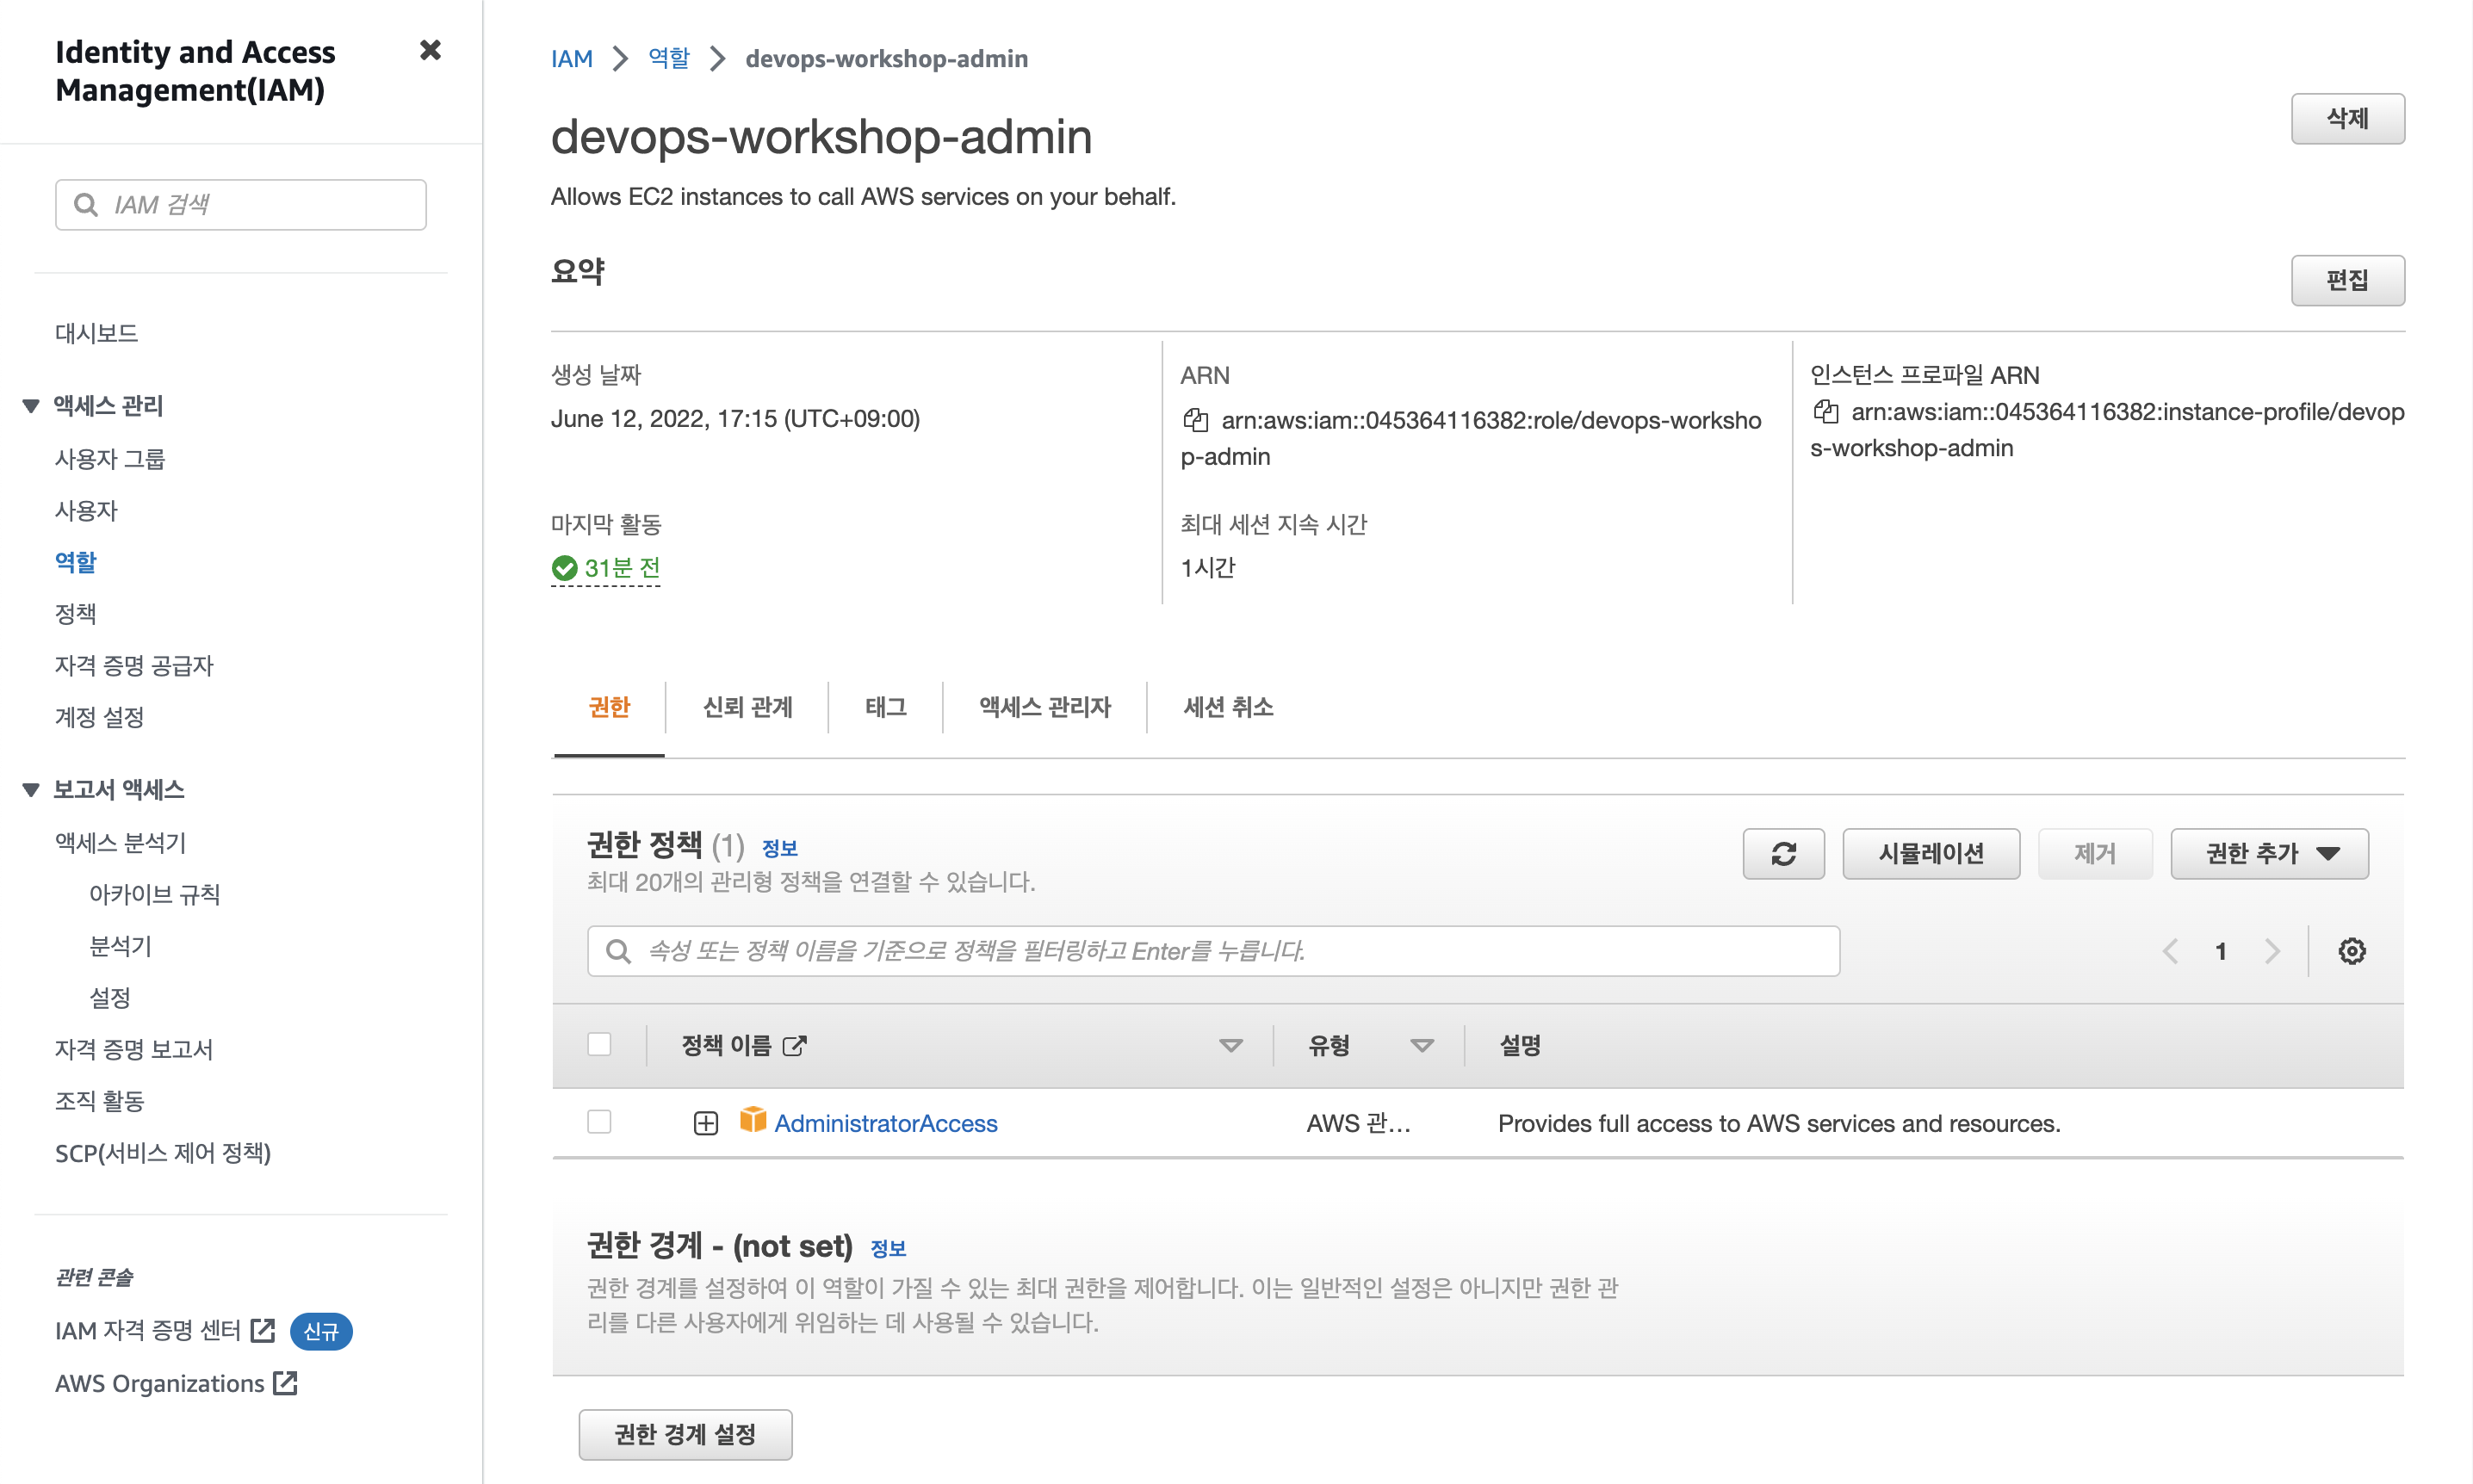Check the select-all policies header checkbox
The height and width of the screenshot is (1484, 2473).
click(x=599, y=1044)
